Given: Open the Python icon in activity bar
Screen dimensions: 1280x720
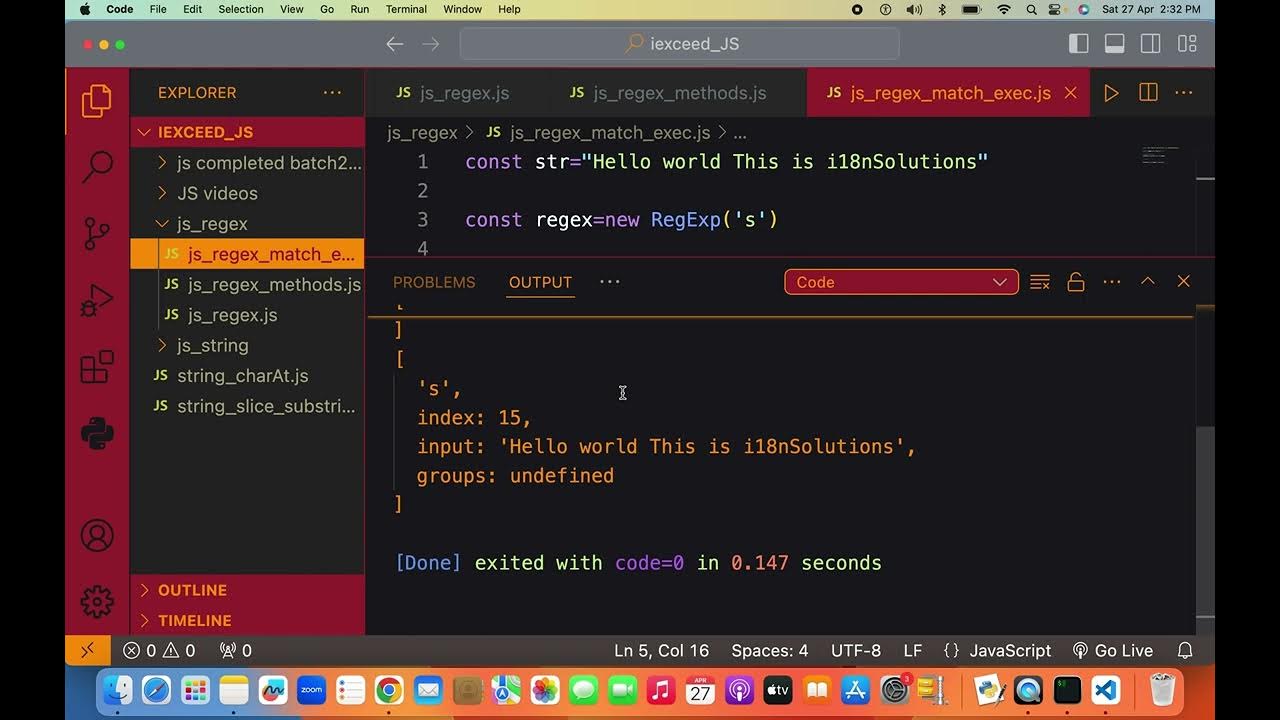Looking at the screenshot, I should pyautogui.click(x=97, y=433).
